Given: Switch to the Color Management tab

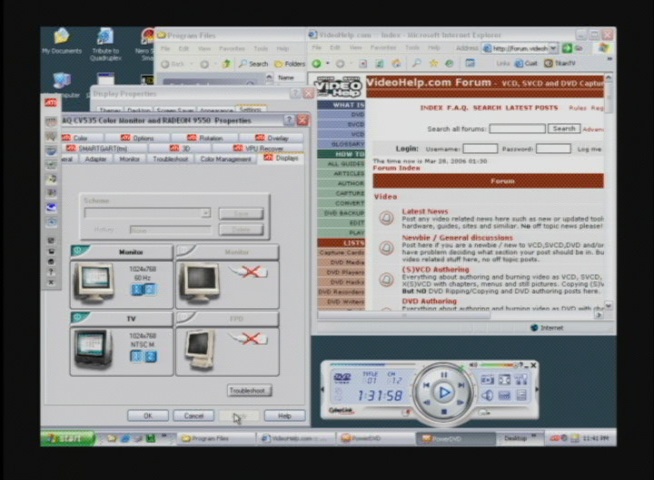Looking at the screenshot, I should [x=226, y=159].
